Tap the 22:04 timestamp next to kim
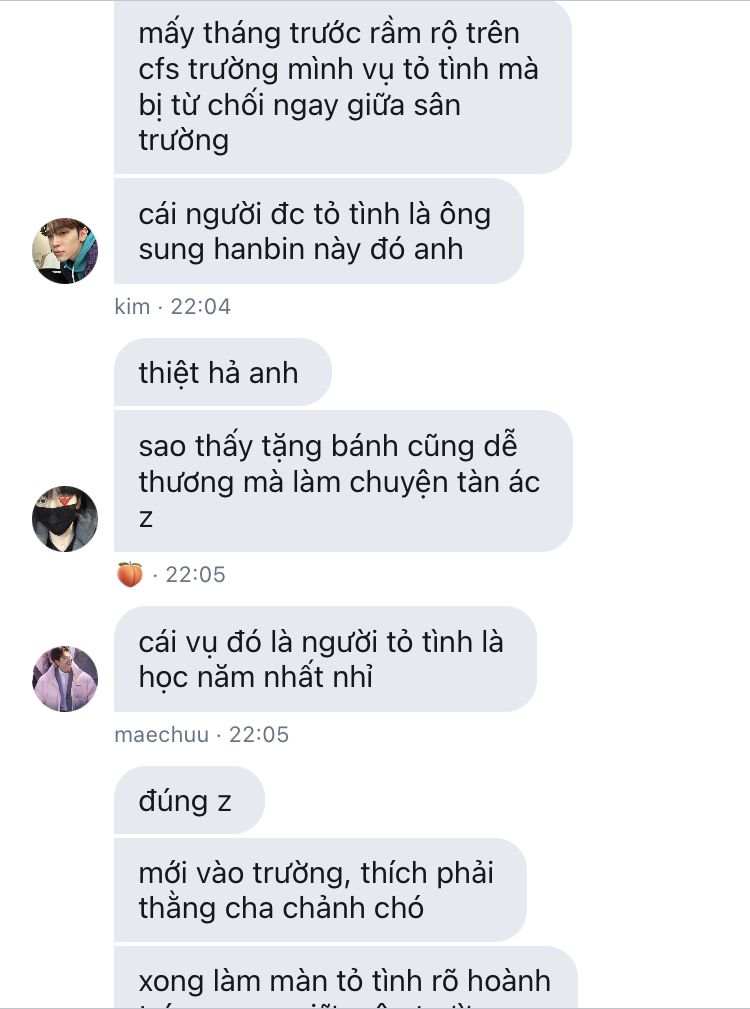750x1009 pixels. click(200, 306)
